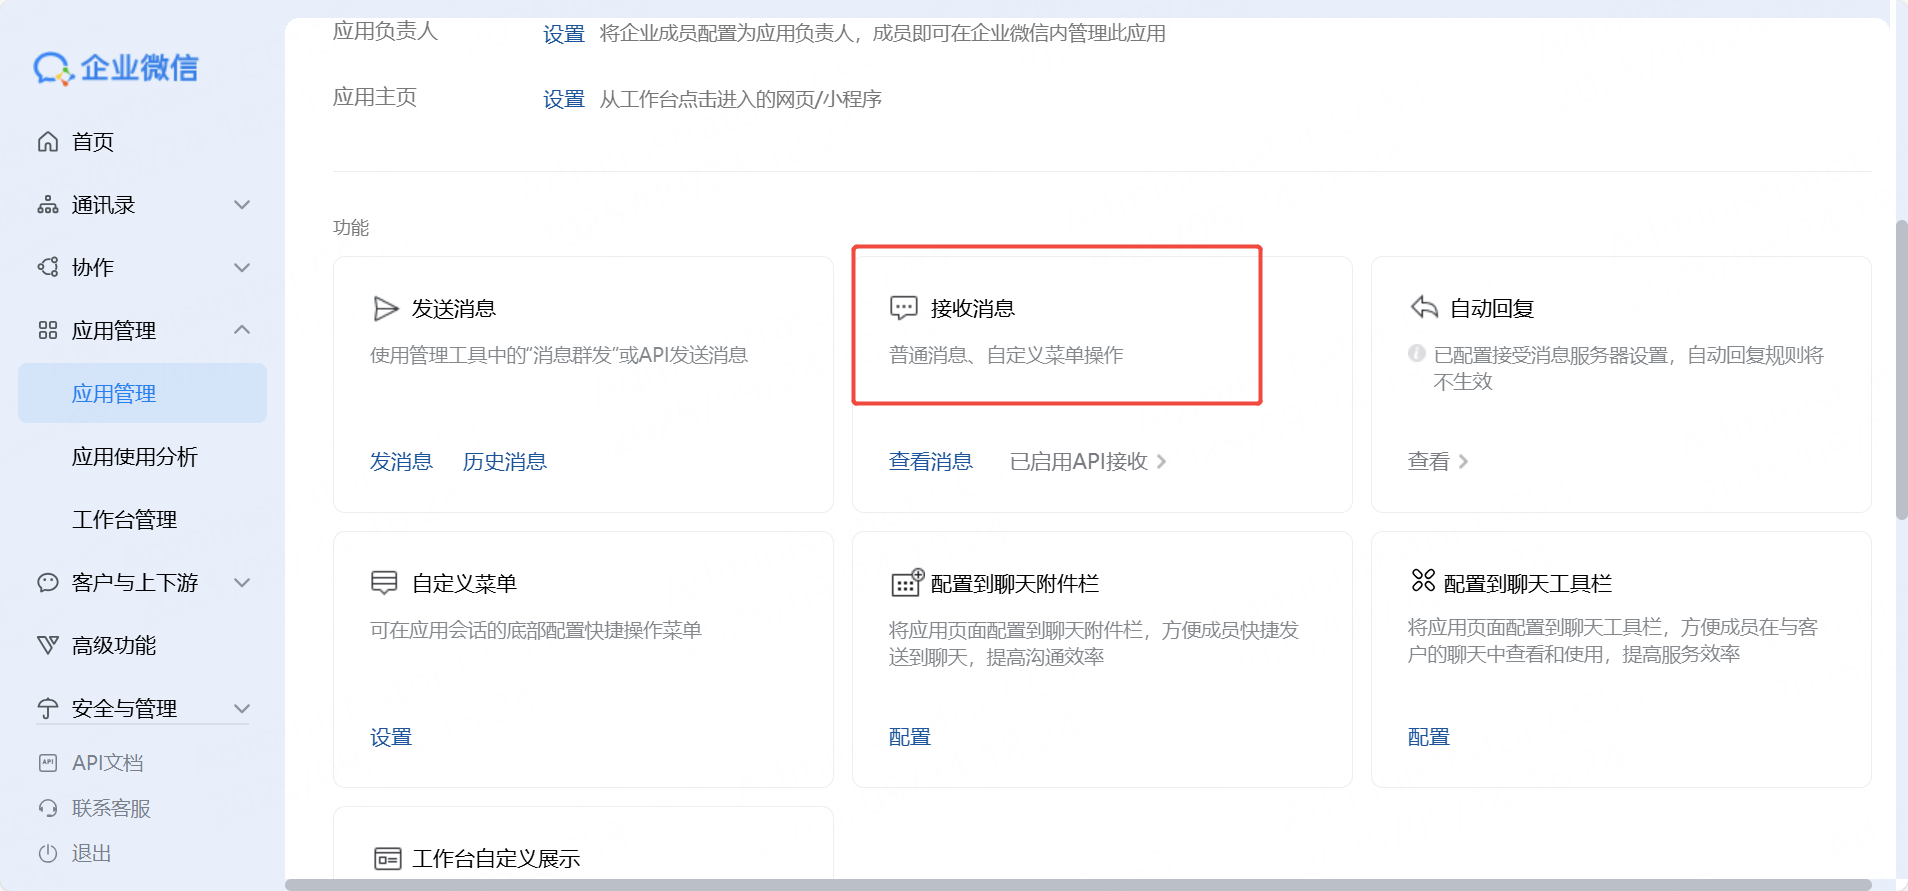1908x891 pixels.
Task: Expand the 协作 menu chevron
Action: click(241, 268)
